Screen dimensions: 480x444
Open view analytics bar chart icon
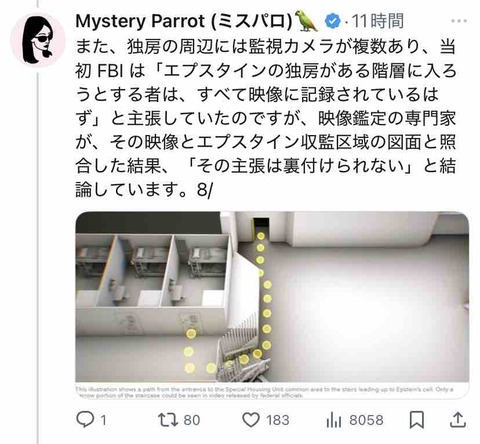click(x=334, y=420)
